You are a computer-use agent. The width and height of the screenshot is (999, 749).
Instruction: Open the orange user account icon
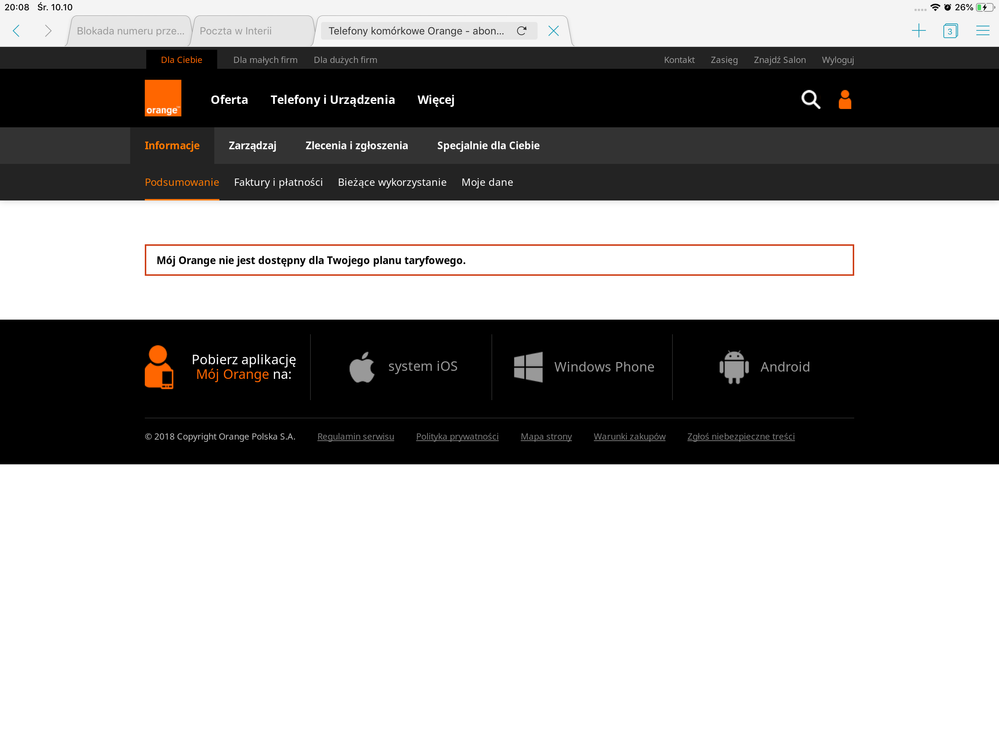click(845, 99)
